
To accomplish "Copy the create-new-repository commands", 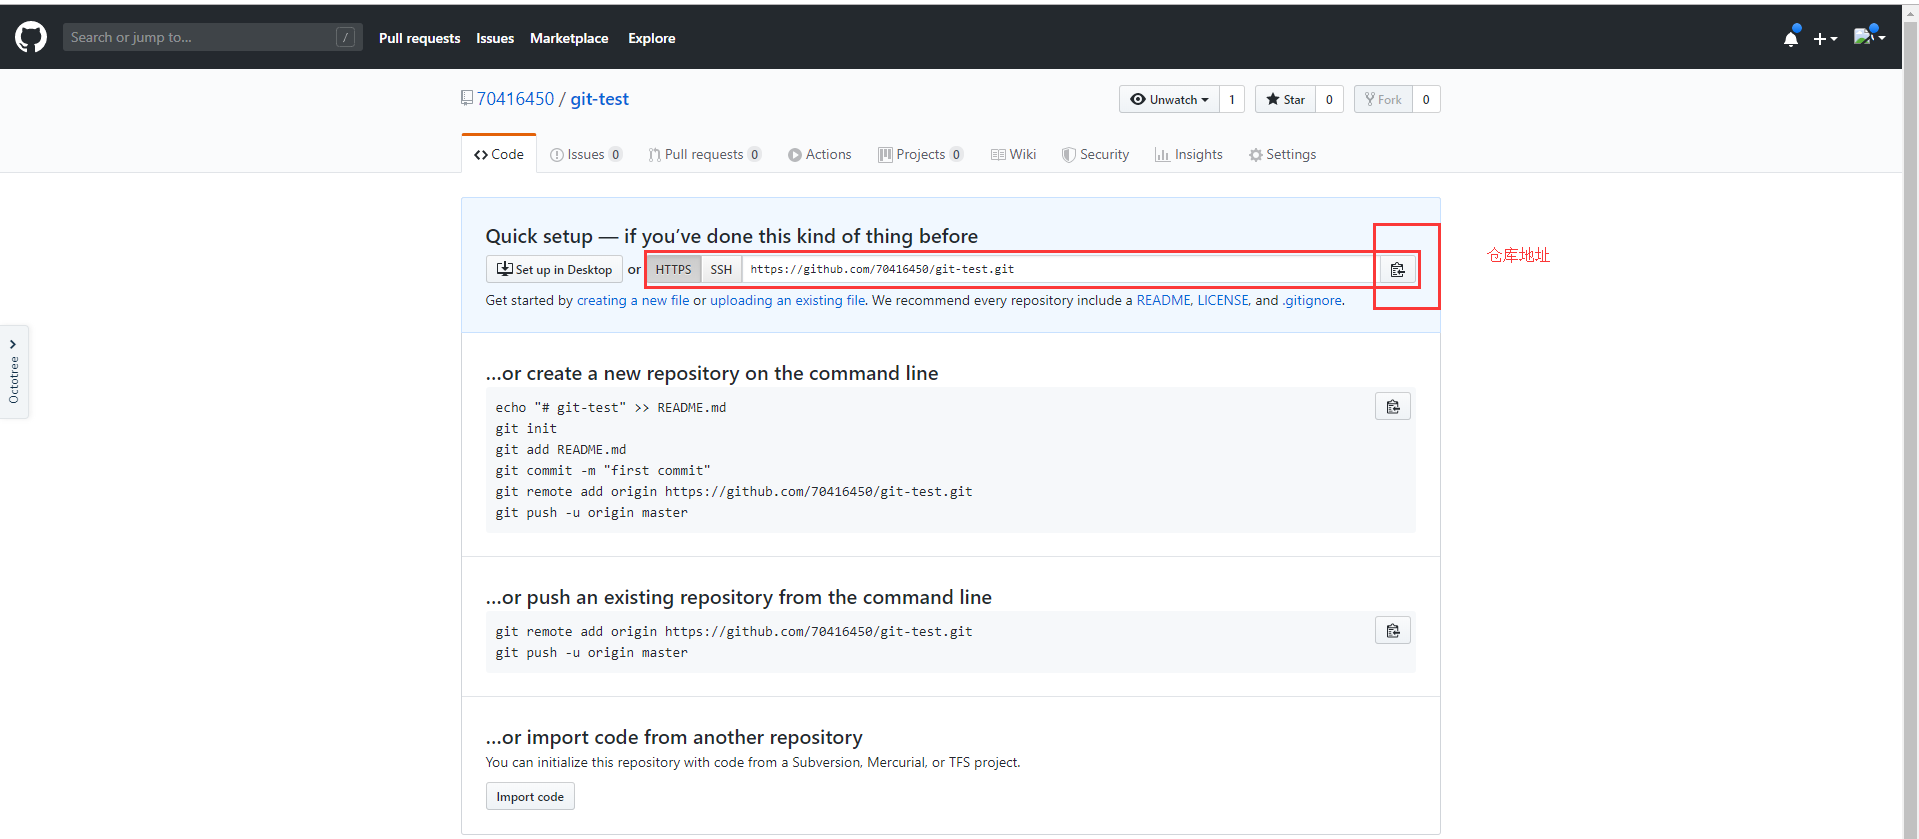I will click(1392, 406).
